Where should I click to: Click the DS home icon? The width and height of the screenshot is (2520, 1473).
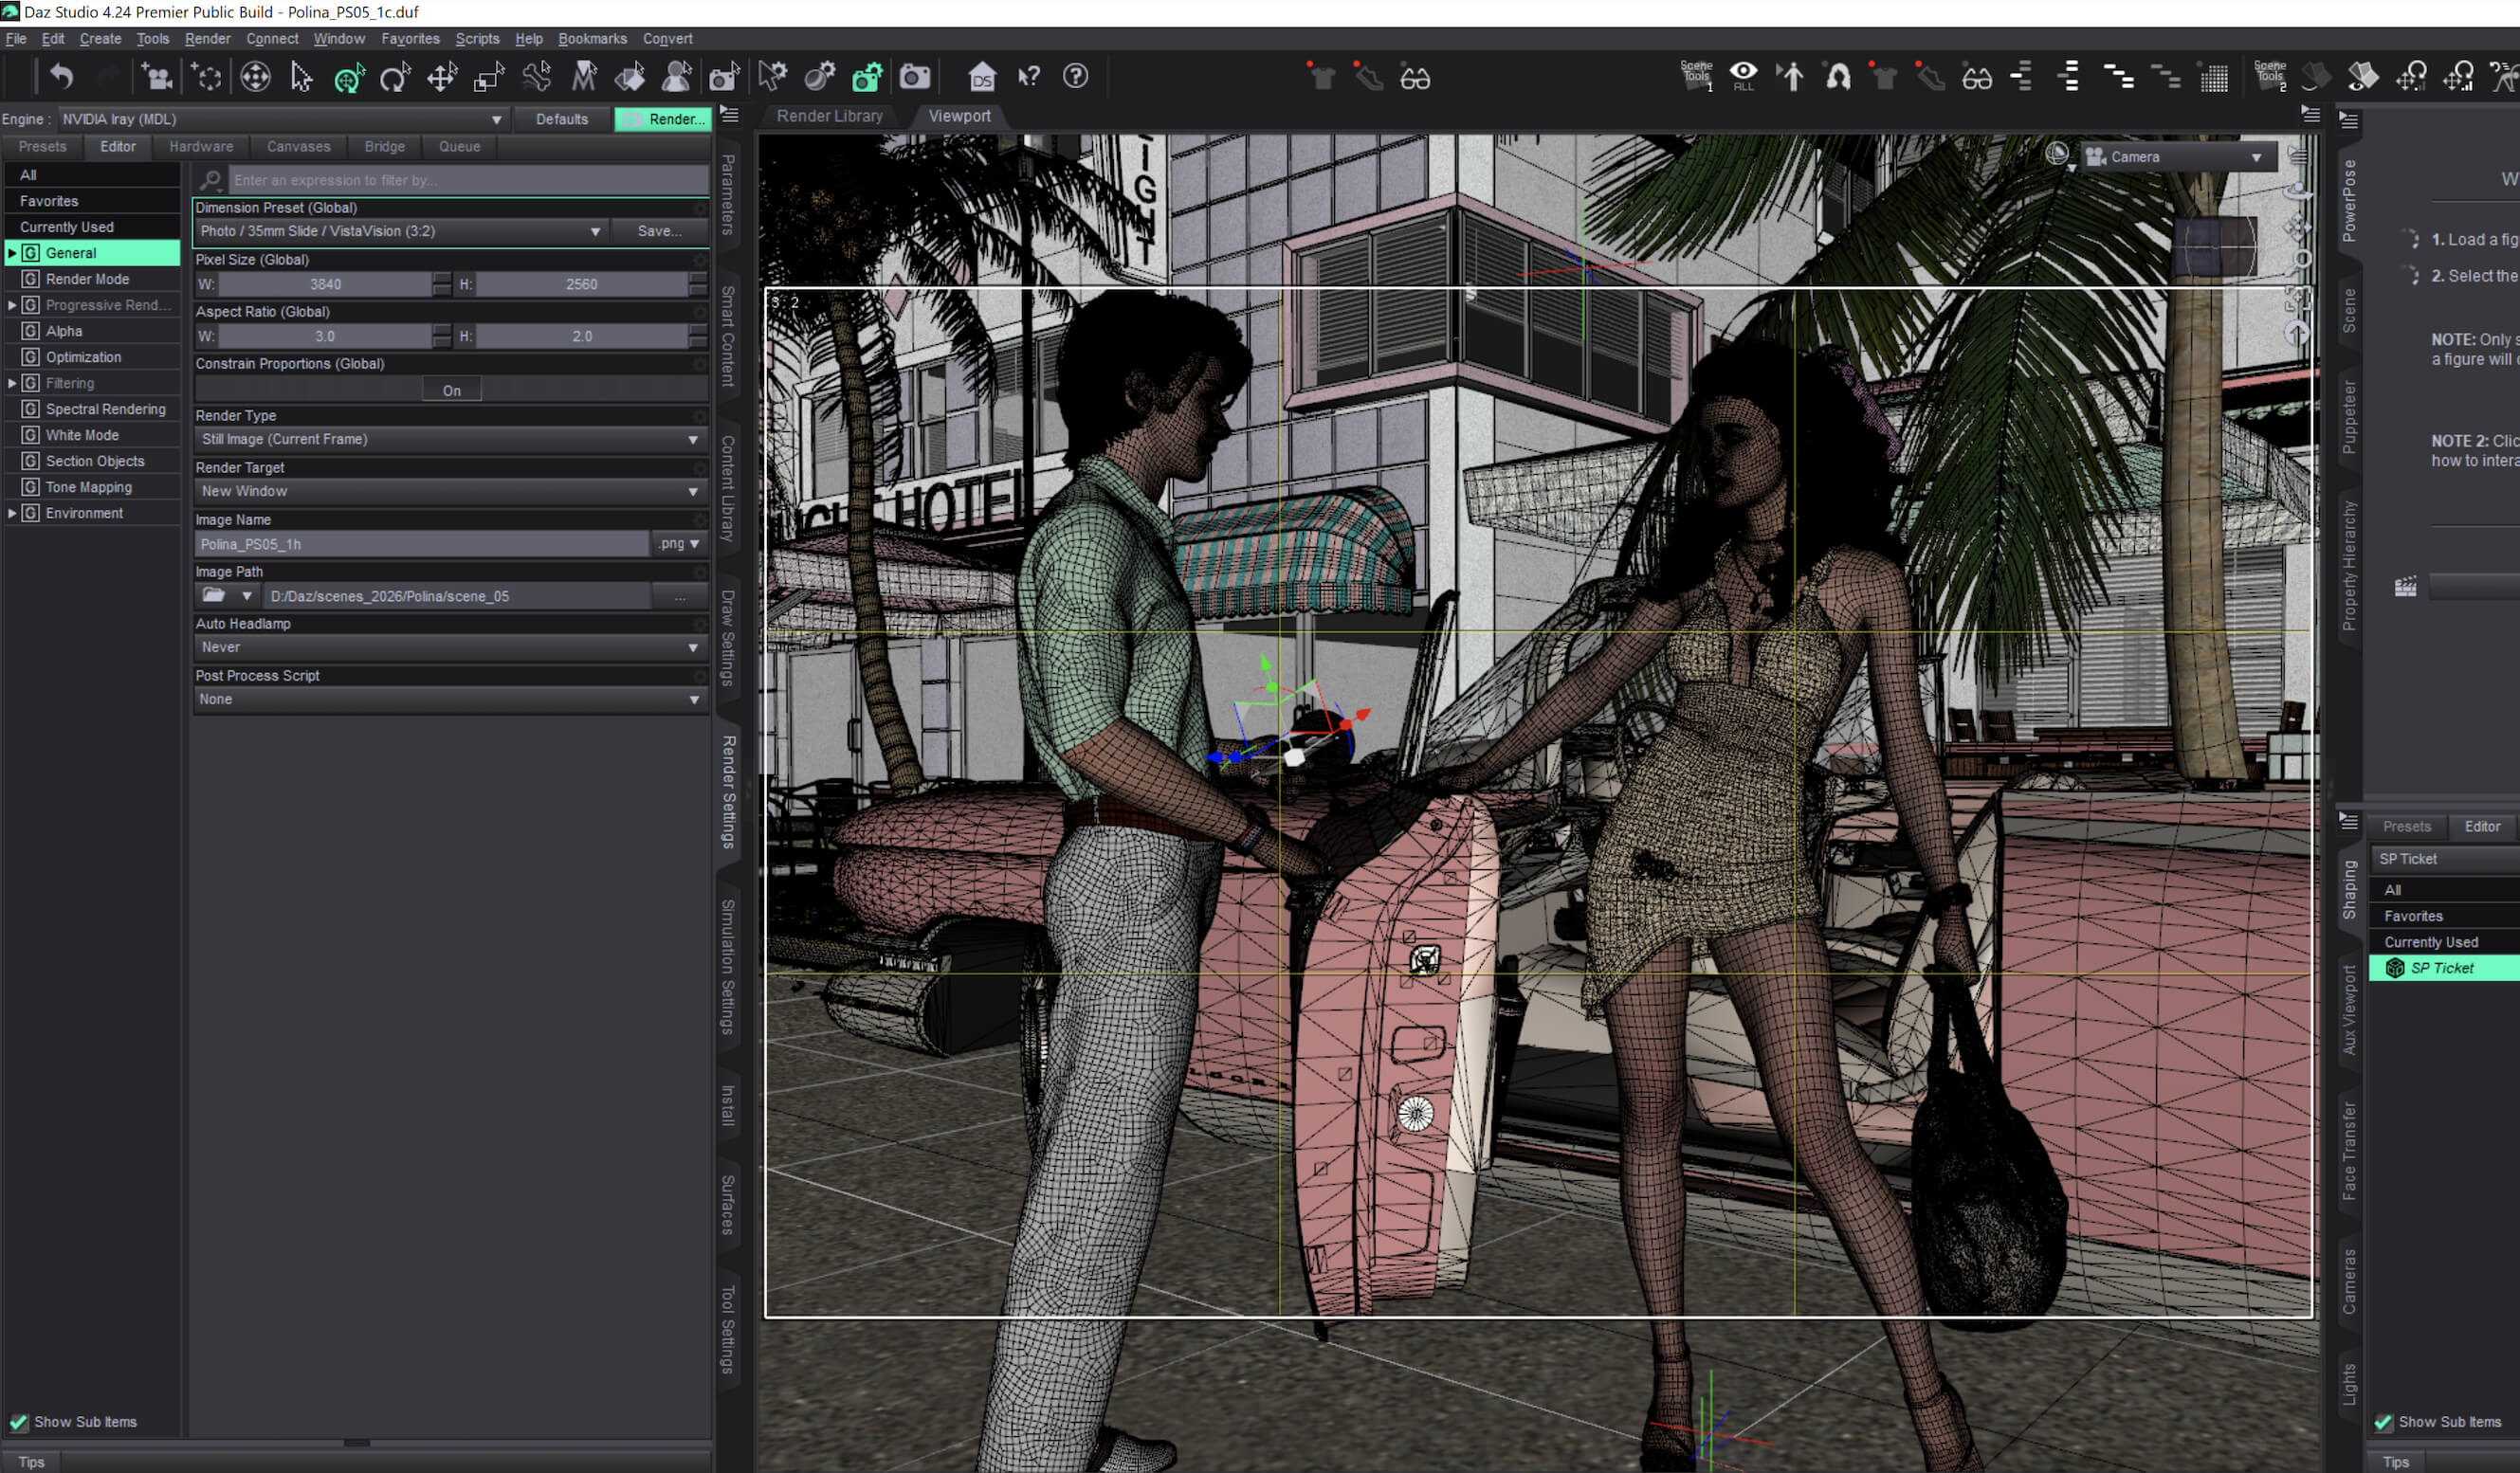tap(982, 77)
